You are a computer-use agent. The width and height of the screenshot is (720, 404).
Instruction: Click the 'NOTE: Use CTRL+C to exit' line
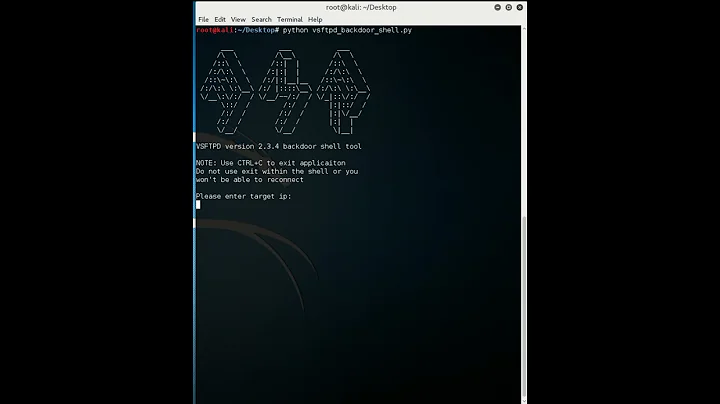click(x=270, y=163)
